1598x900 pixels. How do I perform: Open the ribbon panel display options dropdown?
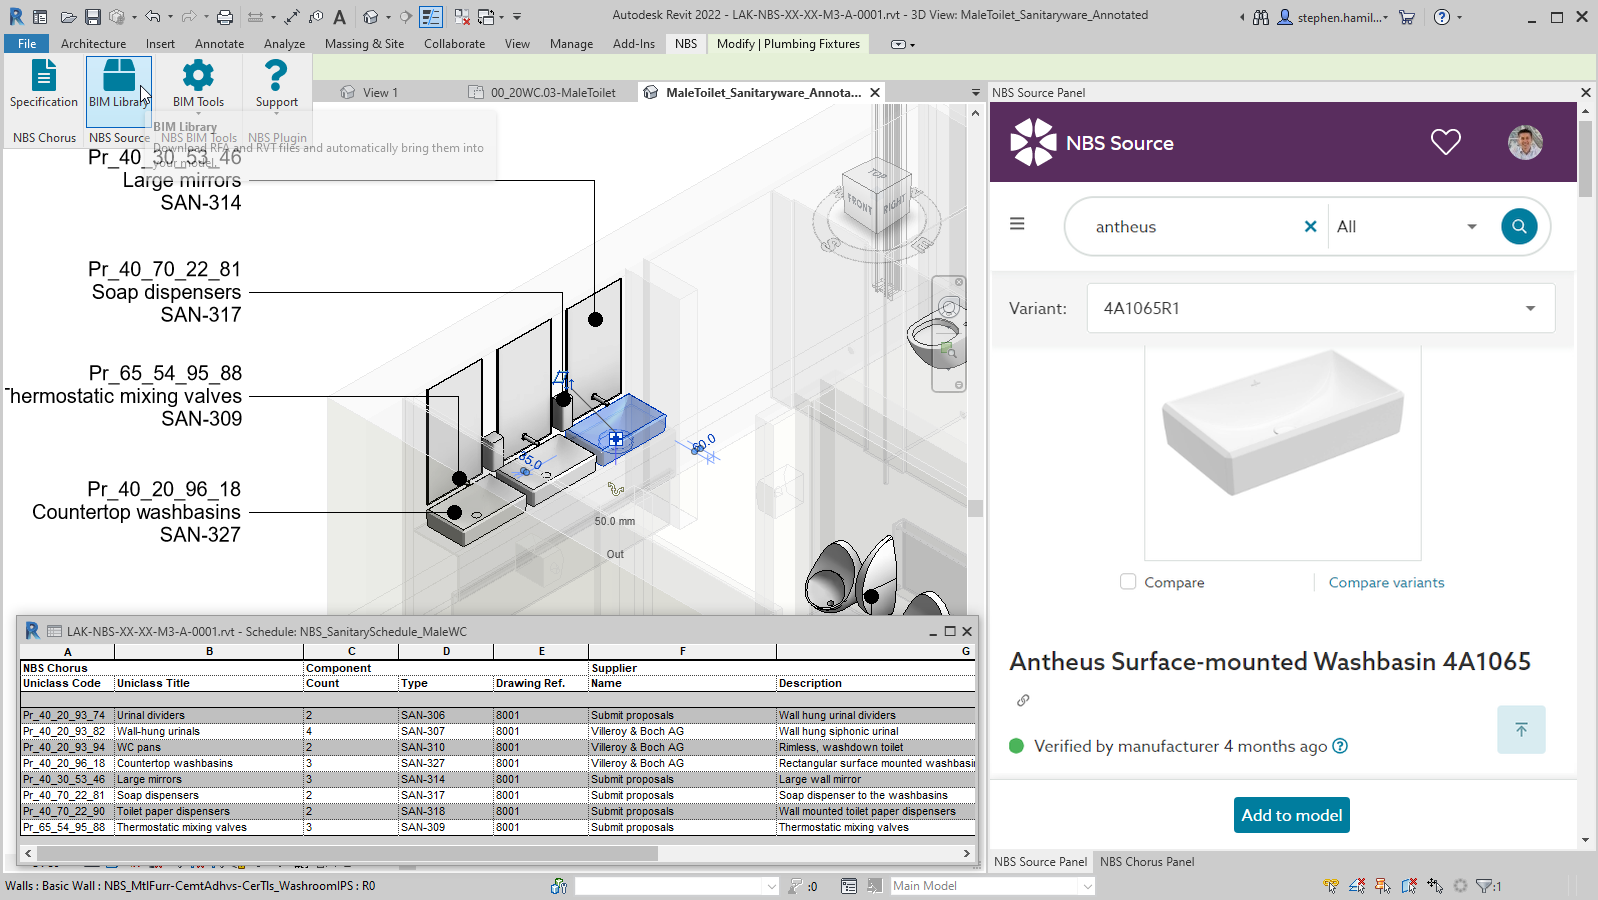click(902, 44)
